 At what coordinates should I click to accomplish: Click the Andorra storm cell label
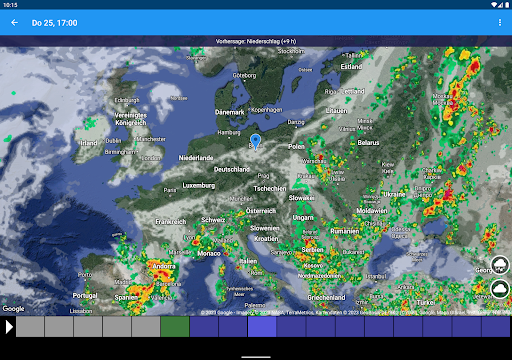[164, 266]
